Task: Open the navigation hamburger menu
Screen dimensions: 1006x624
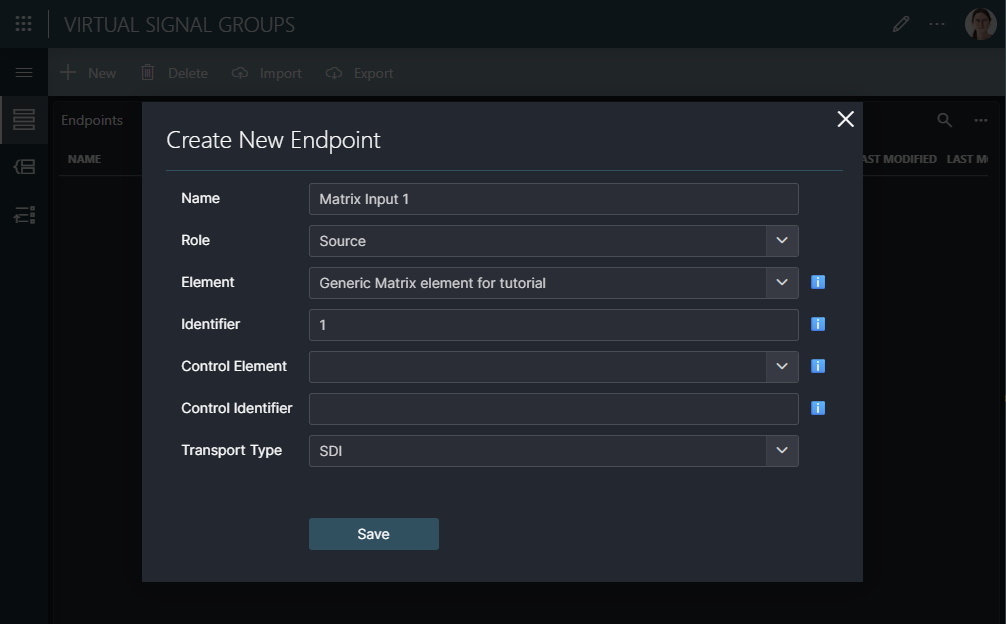Action: [x=23, y=72]
